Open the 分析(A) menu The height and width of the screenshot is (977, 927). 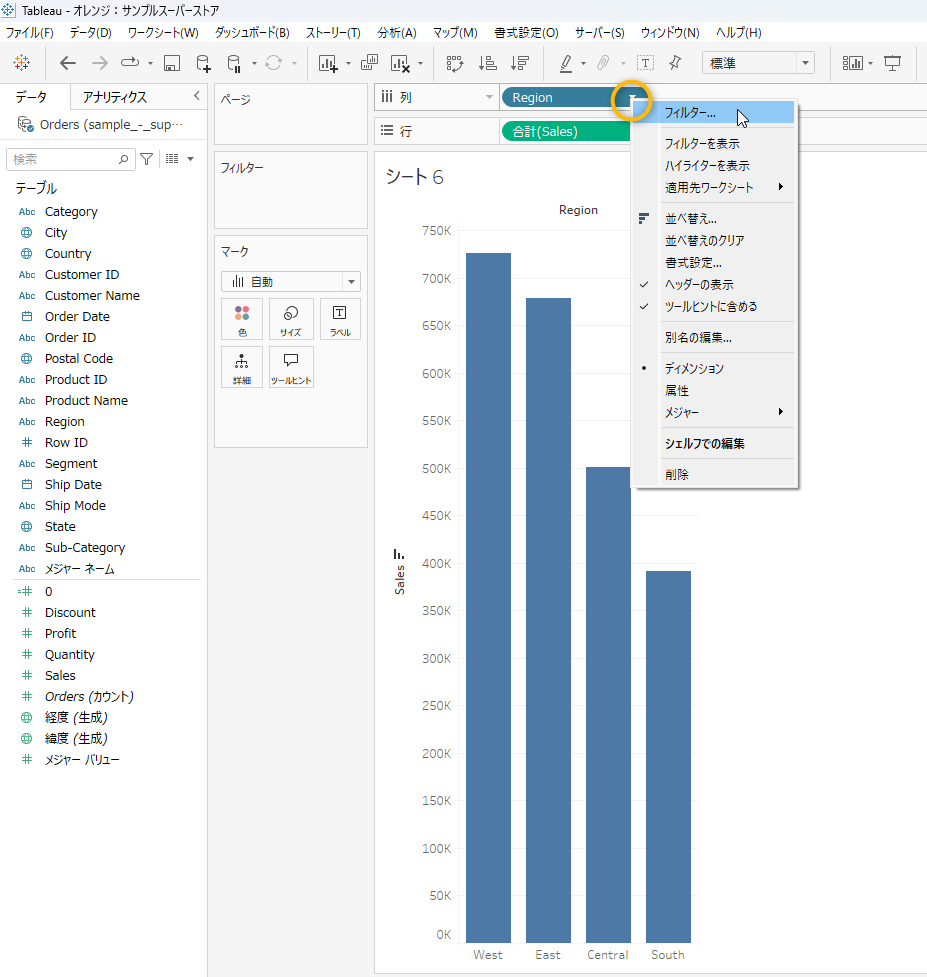(x=396, y=33)
